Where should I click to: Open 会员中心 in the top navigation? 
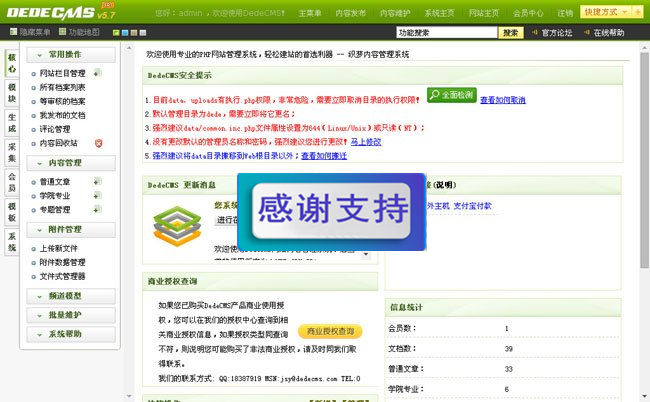(x=528, y=13)
